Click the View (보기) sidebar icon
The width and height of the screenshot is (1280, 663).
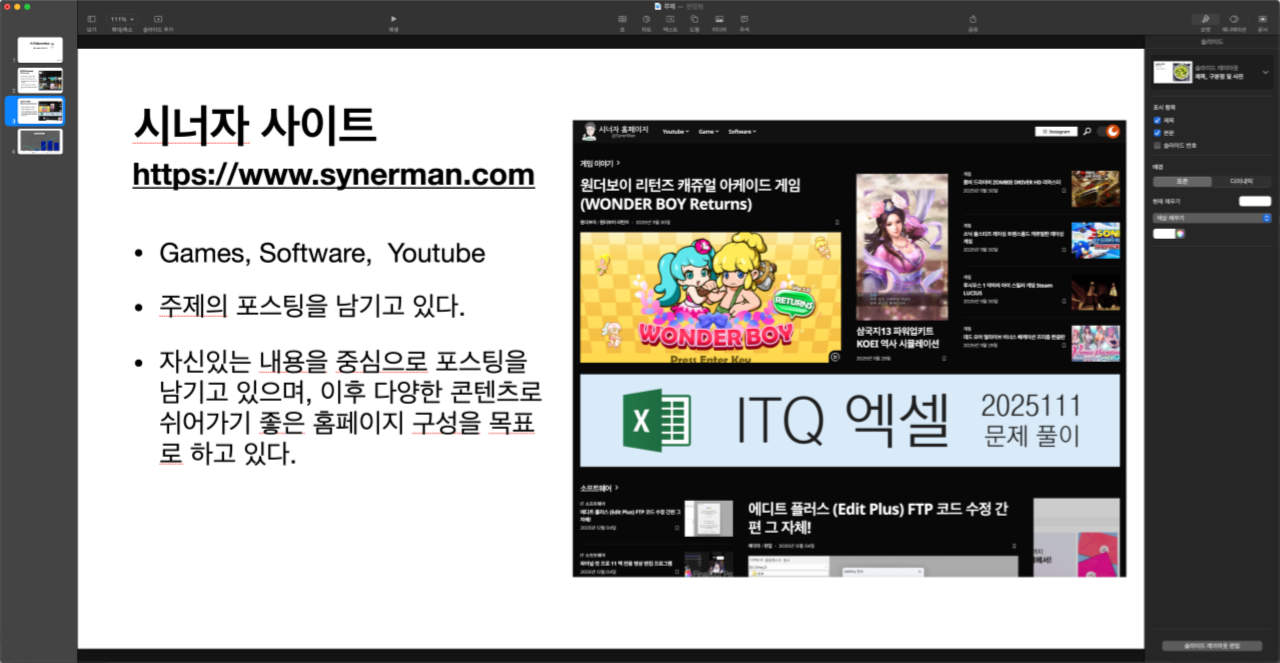pyautogui.click(x=91, y=19)
